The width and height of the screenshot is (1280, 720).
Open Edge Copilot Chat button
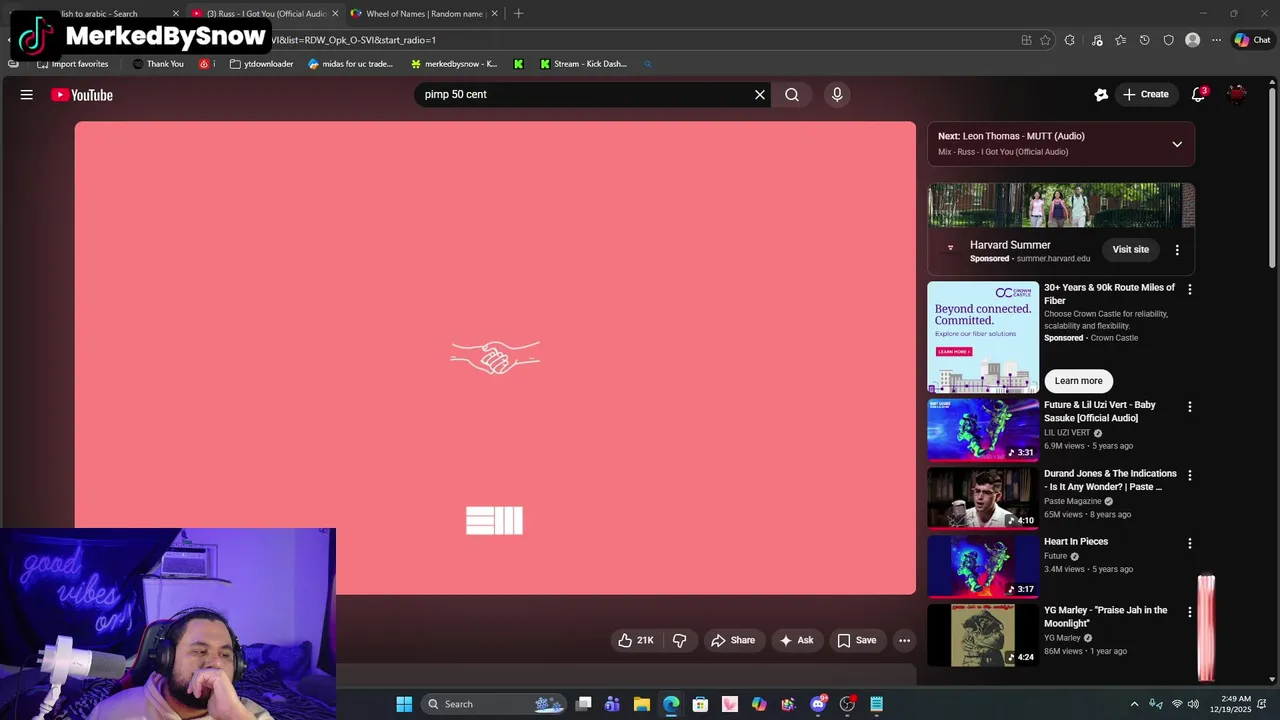(x=1252, y=40)
